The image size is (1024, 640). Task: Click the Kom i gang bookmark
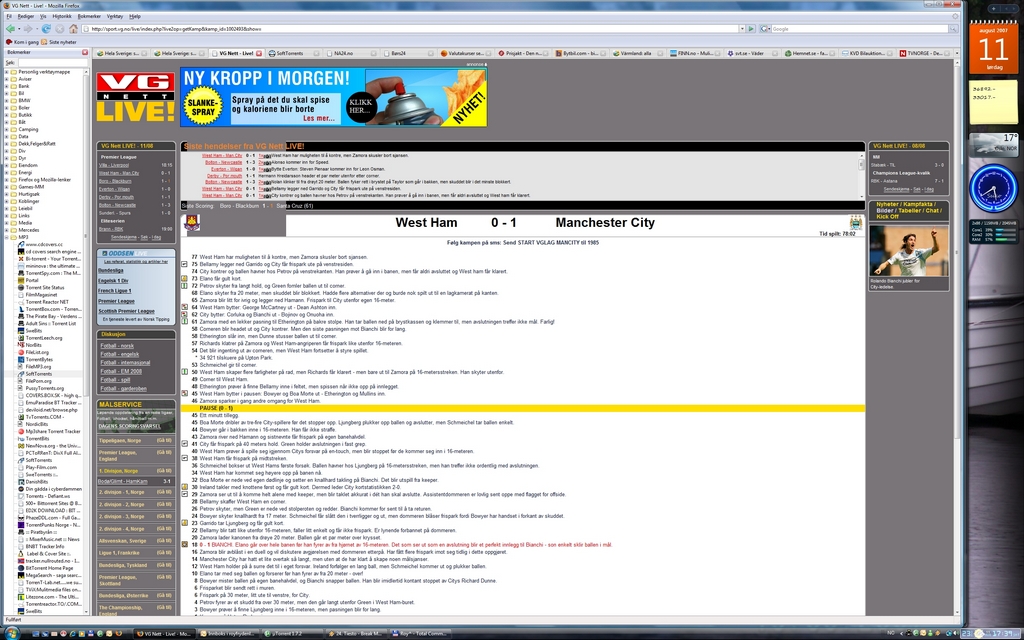pyautogui.click(x=22, y=42)
